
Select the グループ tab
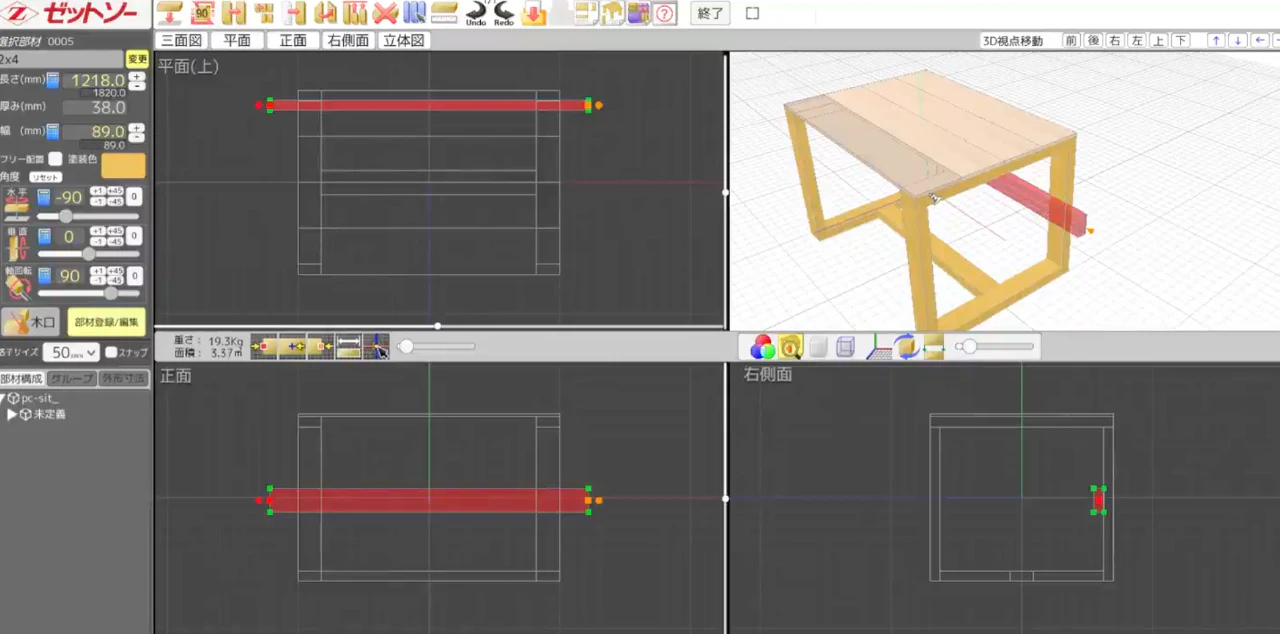[x=72, y=379]
